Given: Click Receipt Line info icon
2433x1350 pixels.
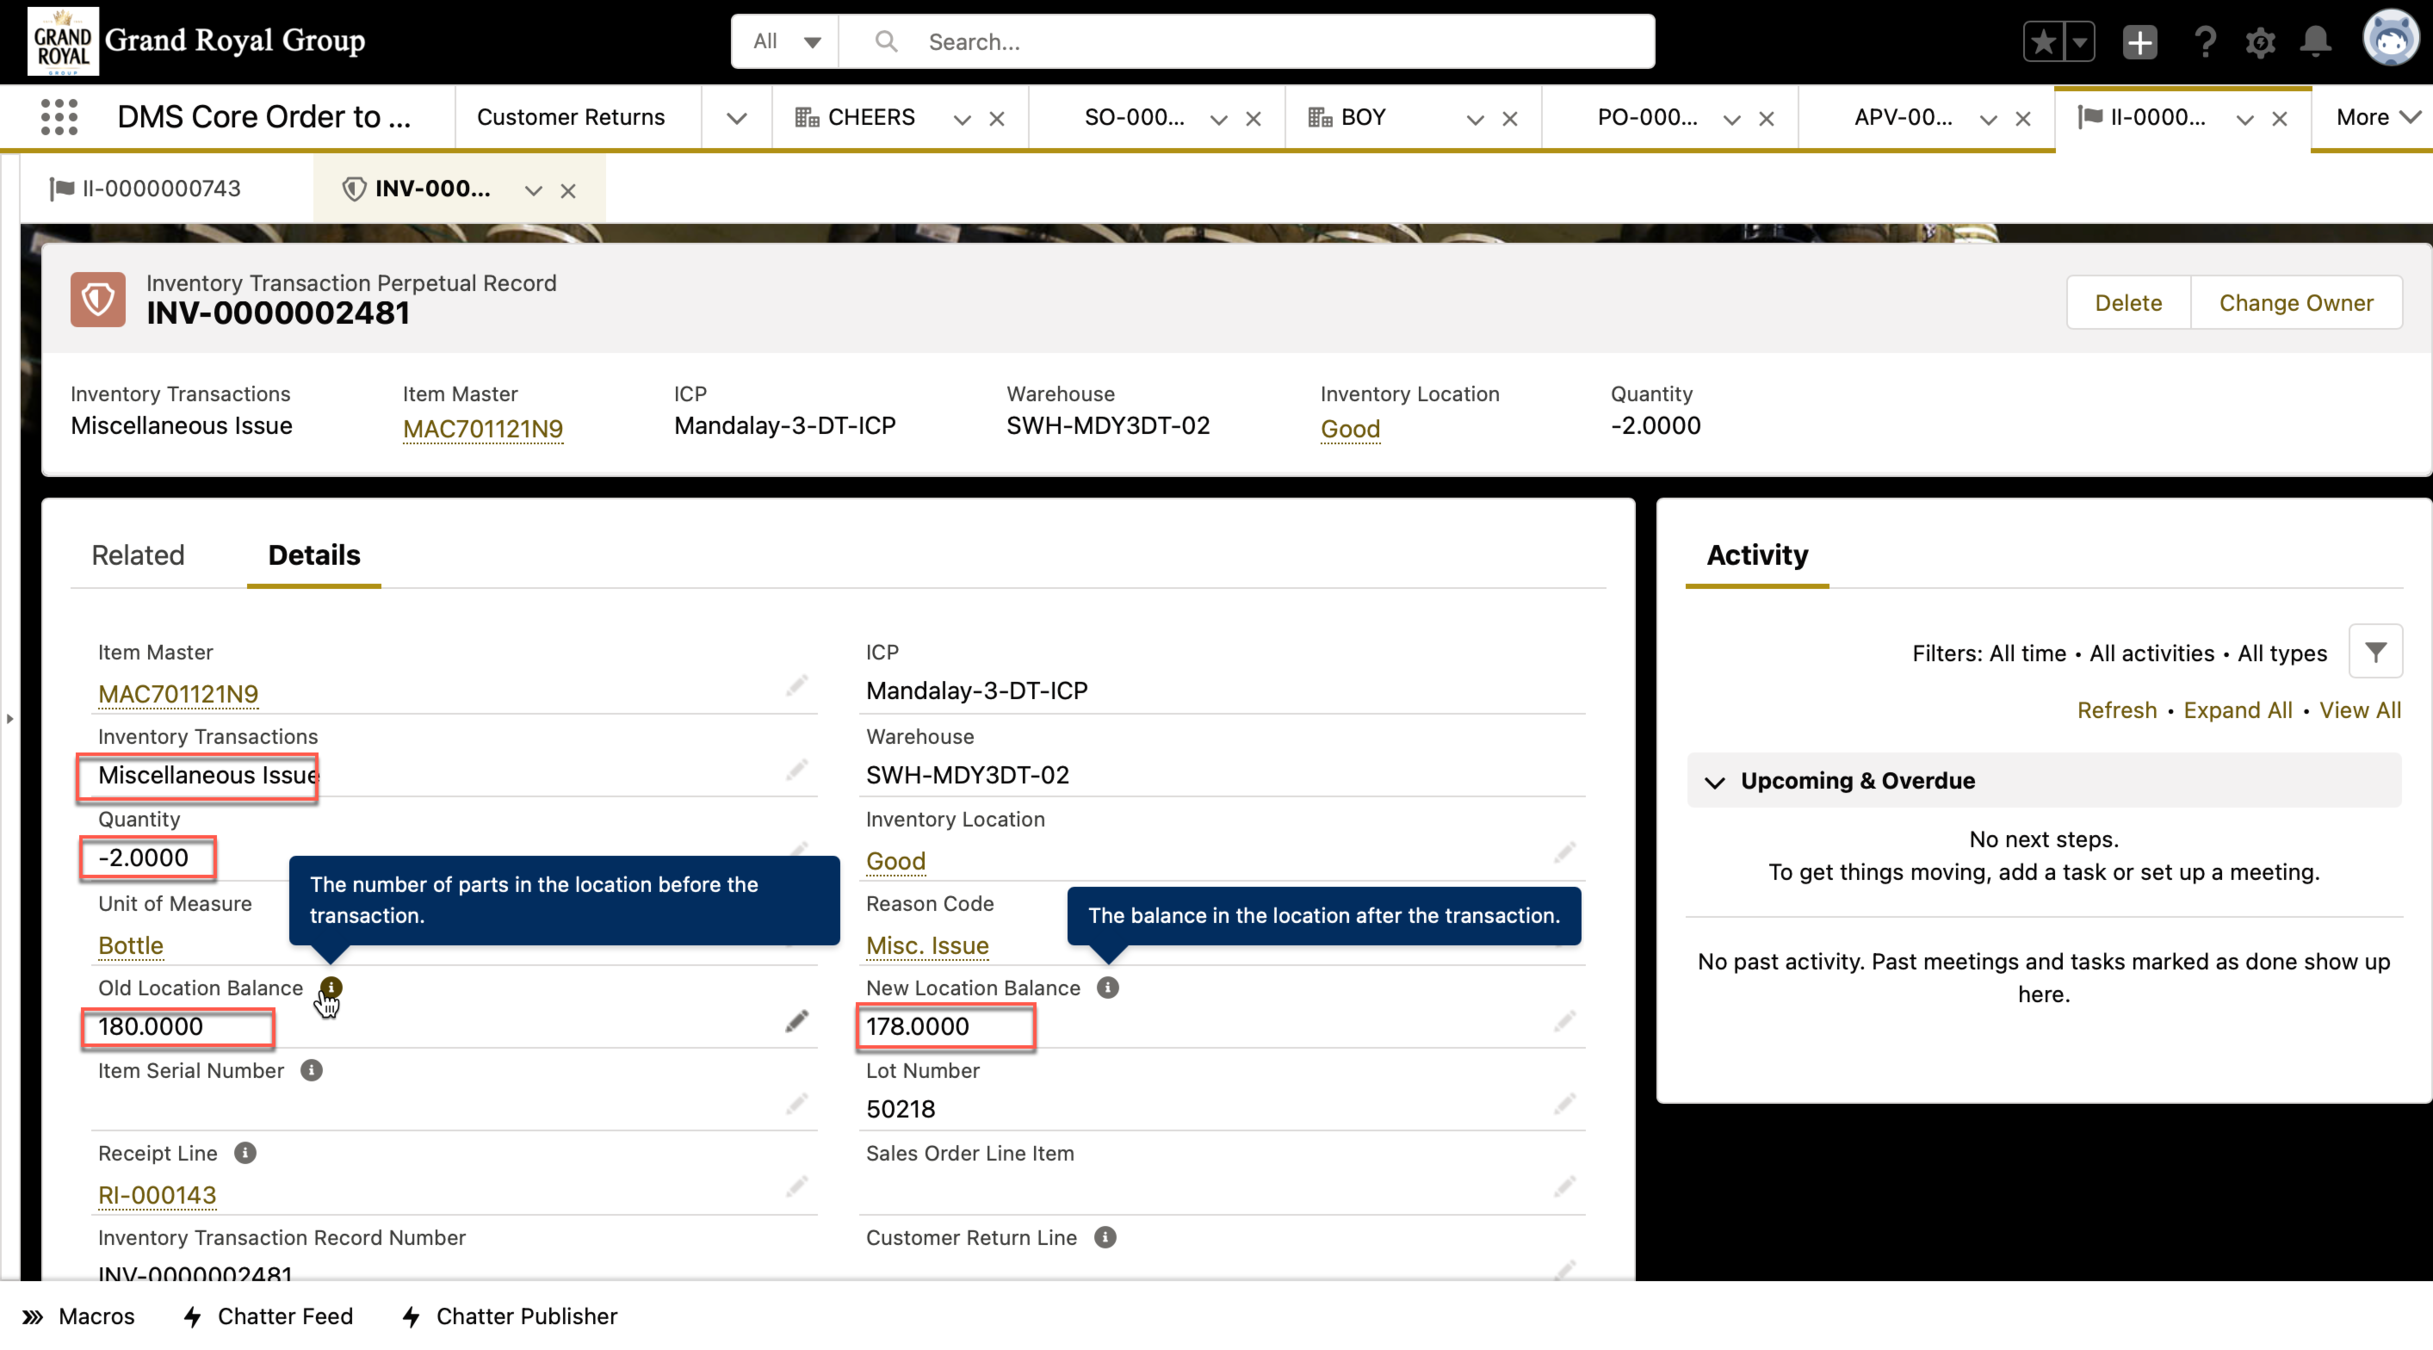Looking at the screenshot, I should [245, 1153].
